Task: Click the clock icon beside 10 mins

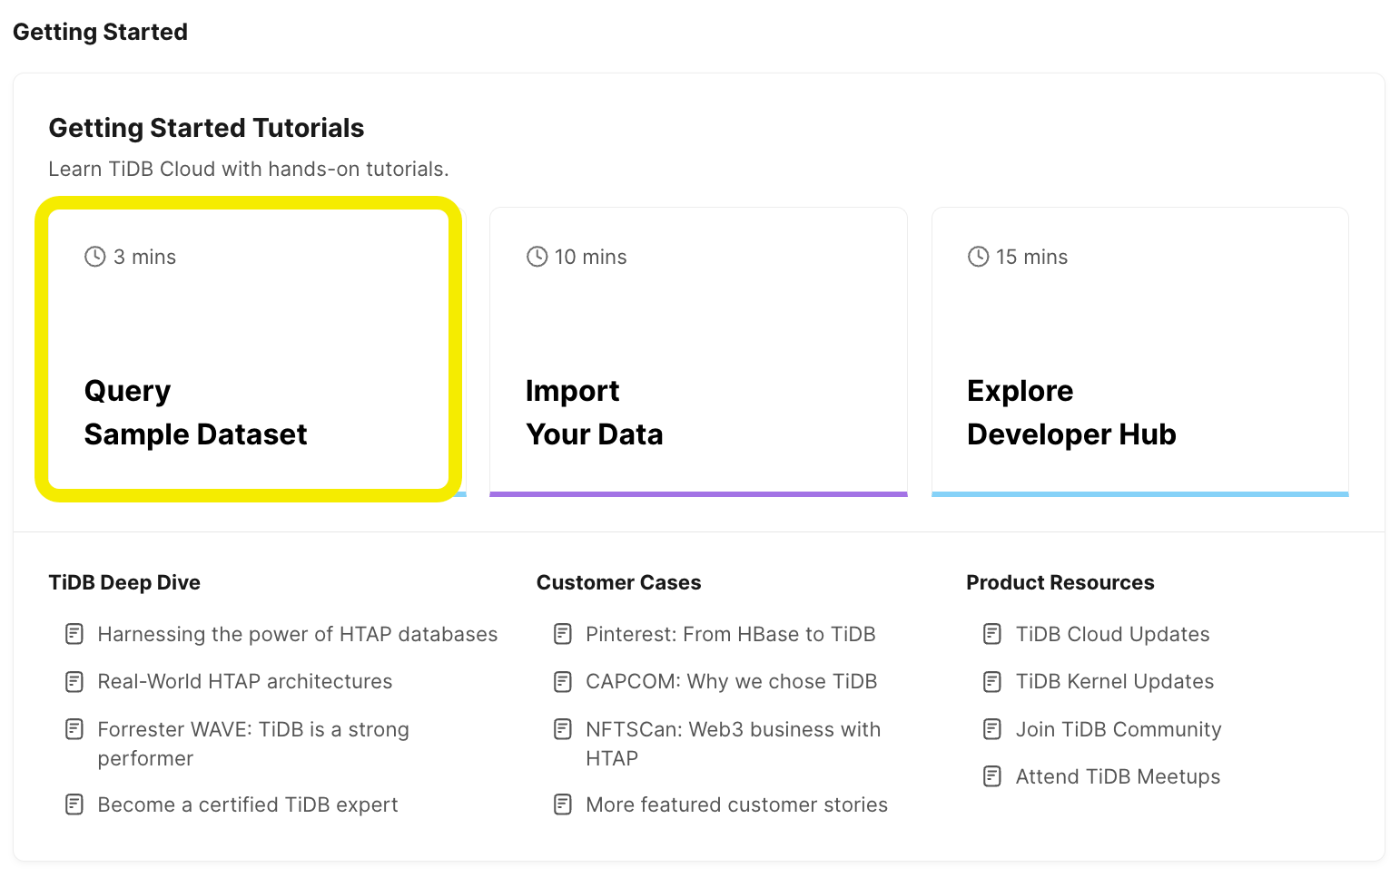Action: point(537,257)
